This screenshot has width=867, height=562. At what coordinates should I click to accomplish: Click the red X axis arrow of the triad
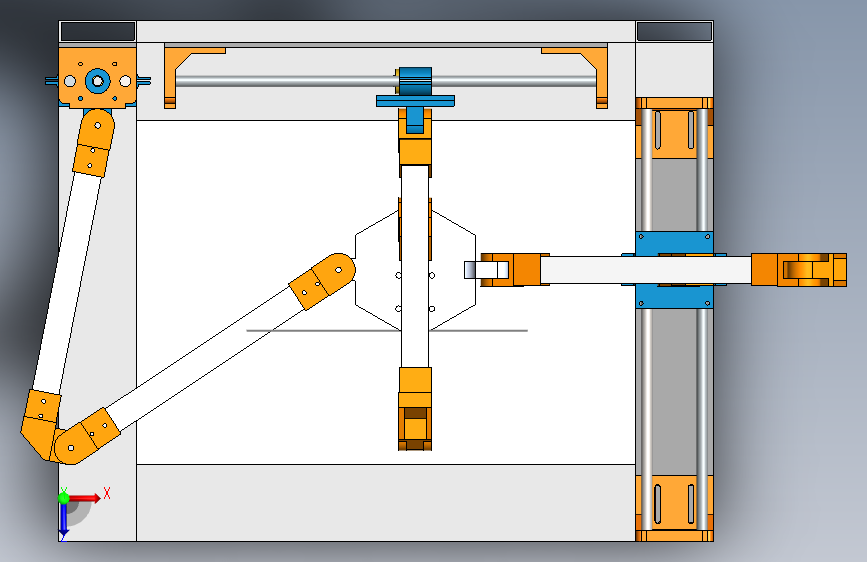click(x=84, y=498)
